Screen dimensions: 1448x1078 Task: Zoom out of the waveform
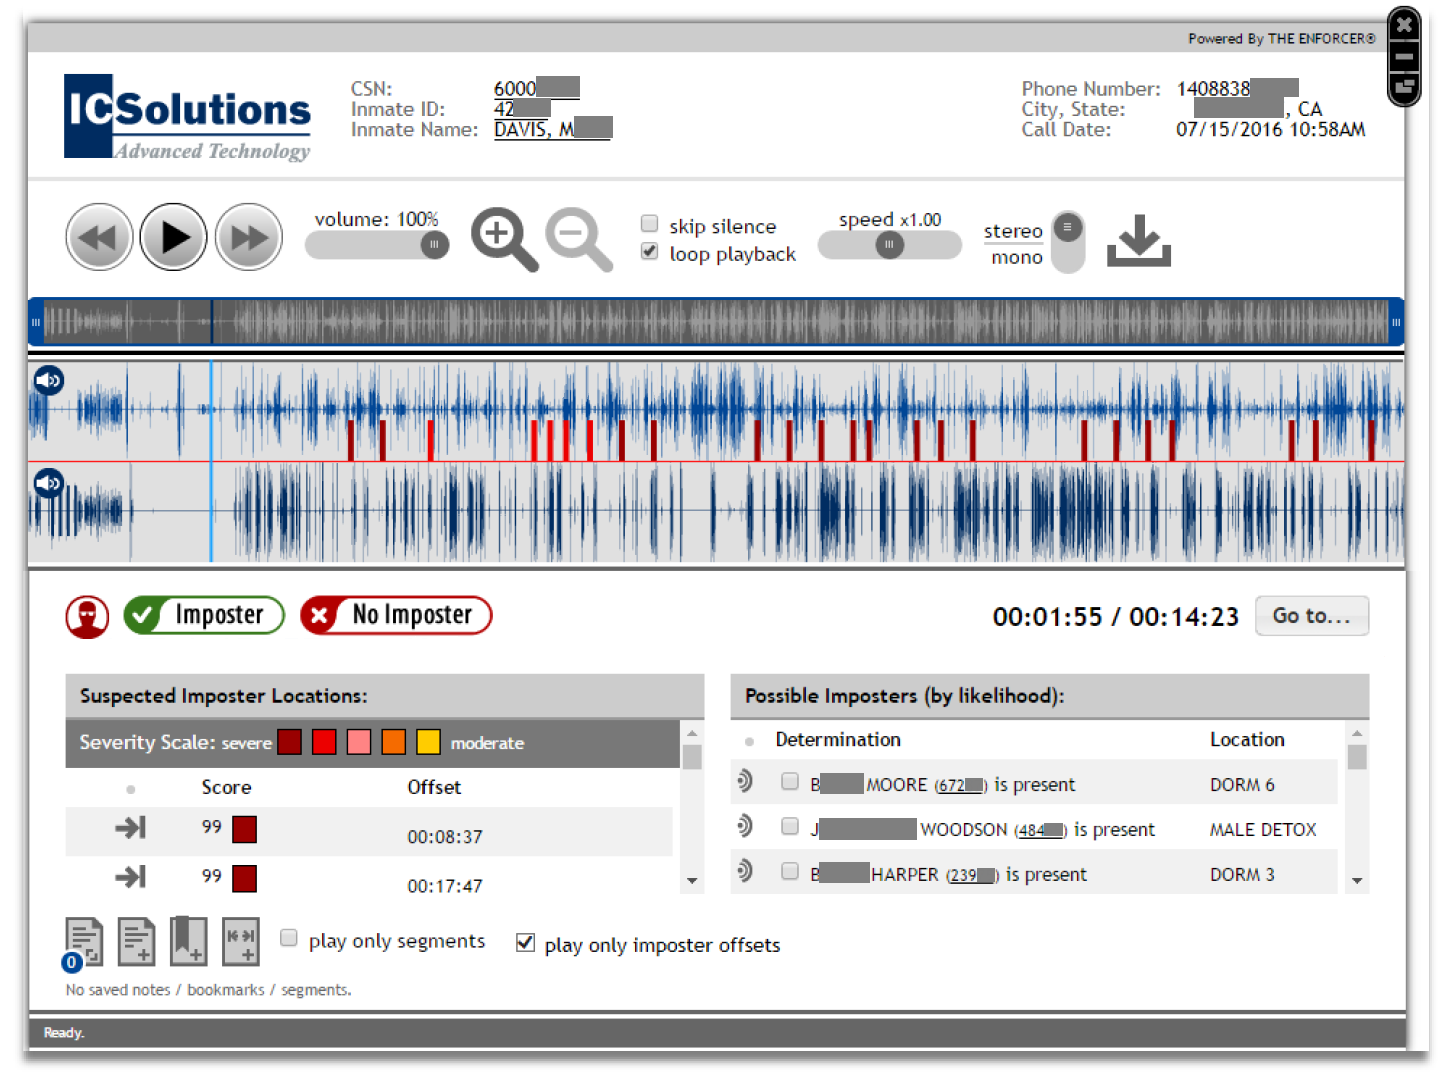tap(579, 239)
